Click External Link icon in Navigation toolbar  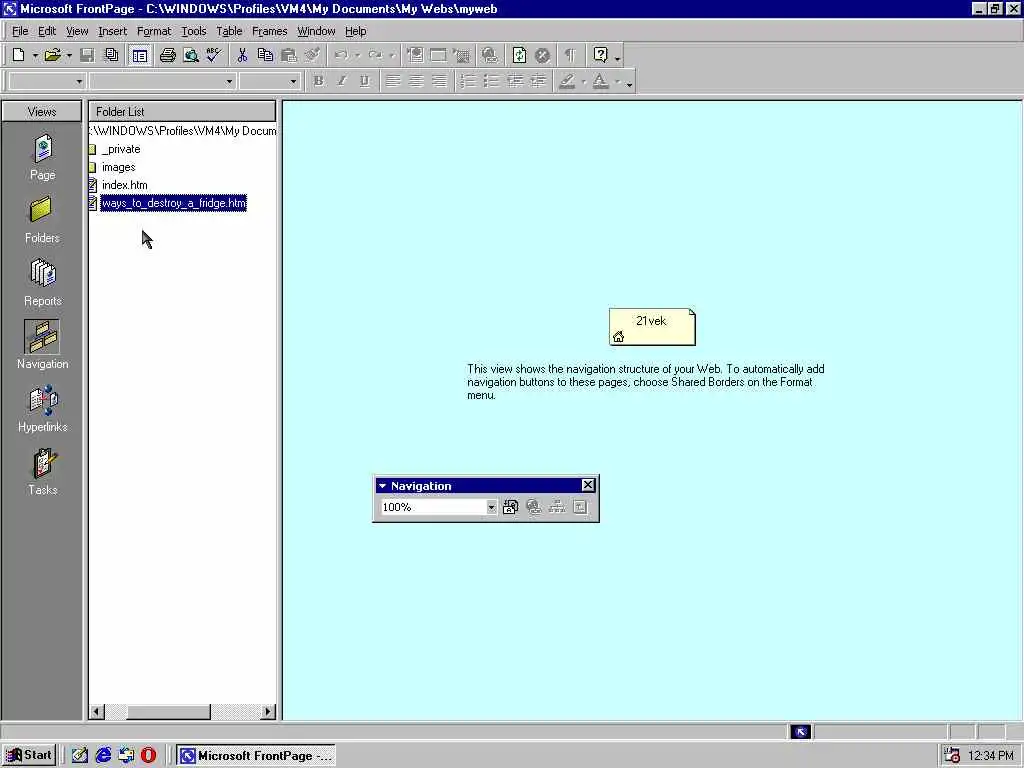coord(534,507)
